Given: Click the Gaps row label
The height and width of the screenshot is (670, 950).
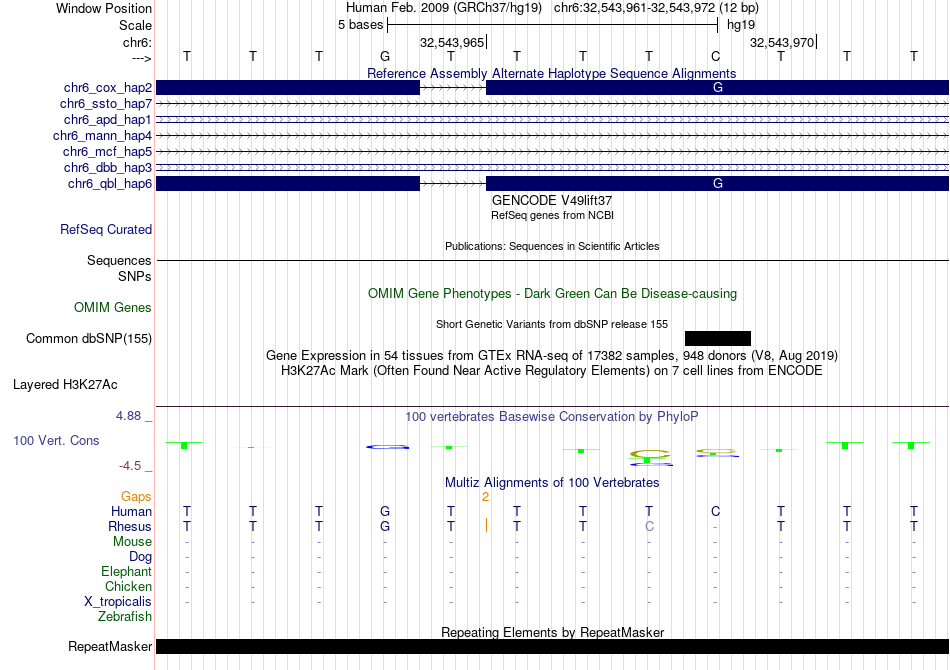Looking at the screenshot, I should pyautogui.click(x=136, y=497).
